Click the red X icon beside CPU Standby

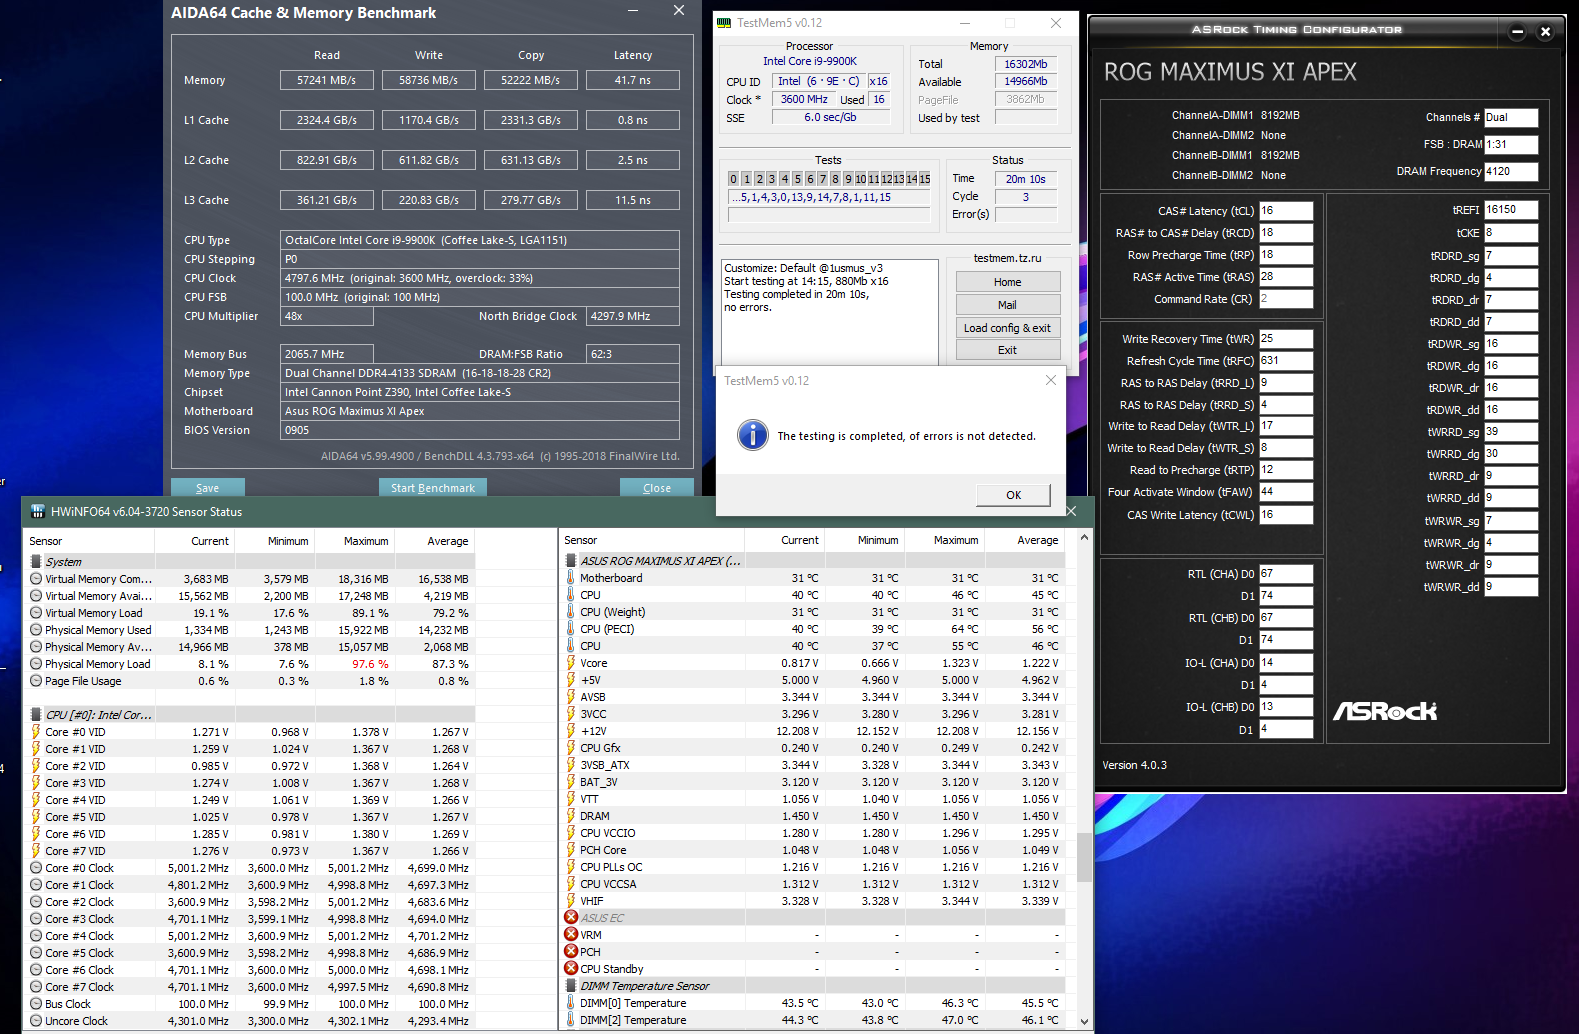571,969
